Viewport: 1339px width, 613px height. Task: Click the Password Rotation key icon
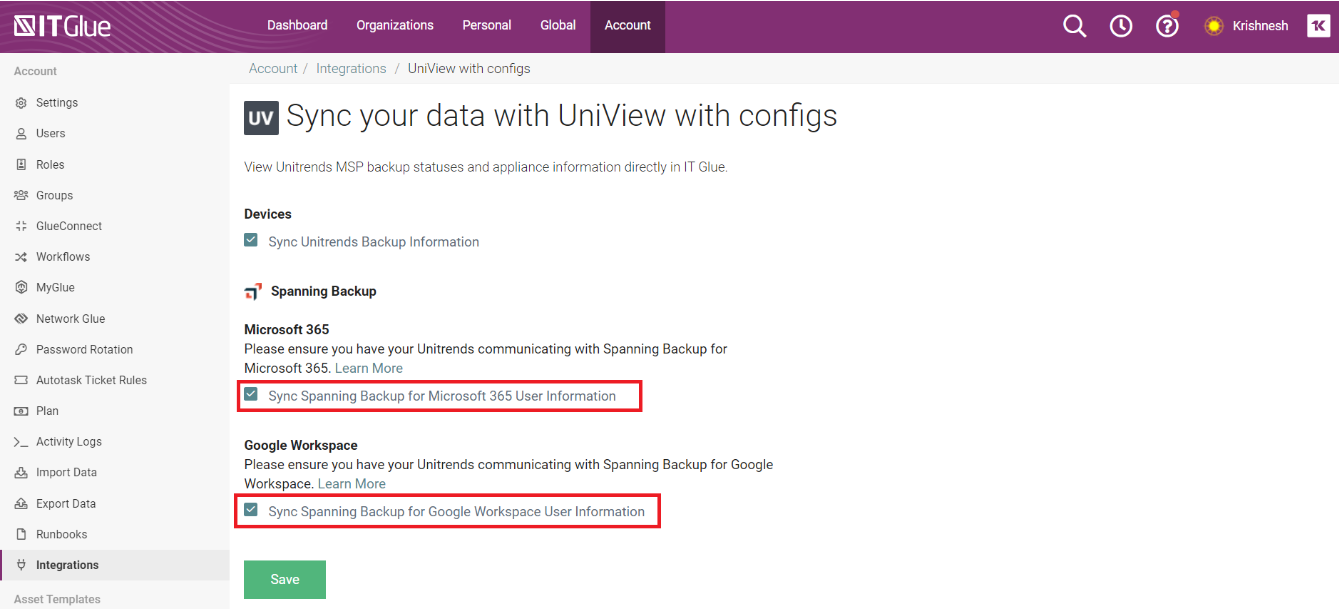click(x=21, y=350)
